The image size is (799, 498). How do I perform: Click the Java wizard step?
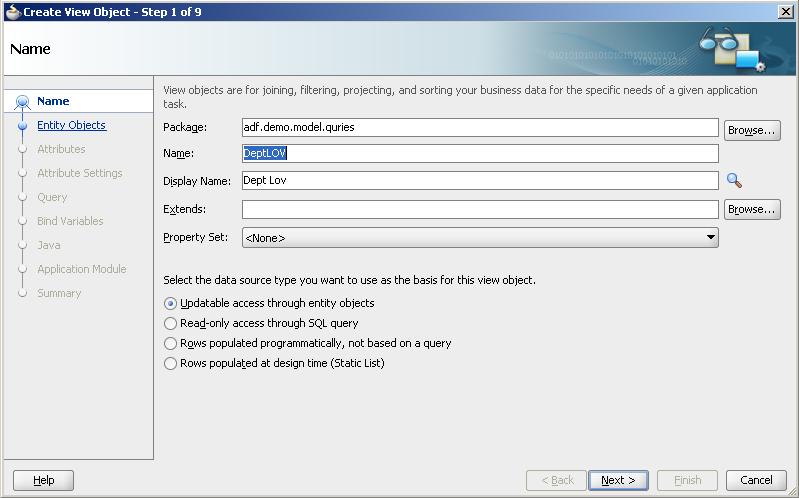48,245
